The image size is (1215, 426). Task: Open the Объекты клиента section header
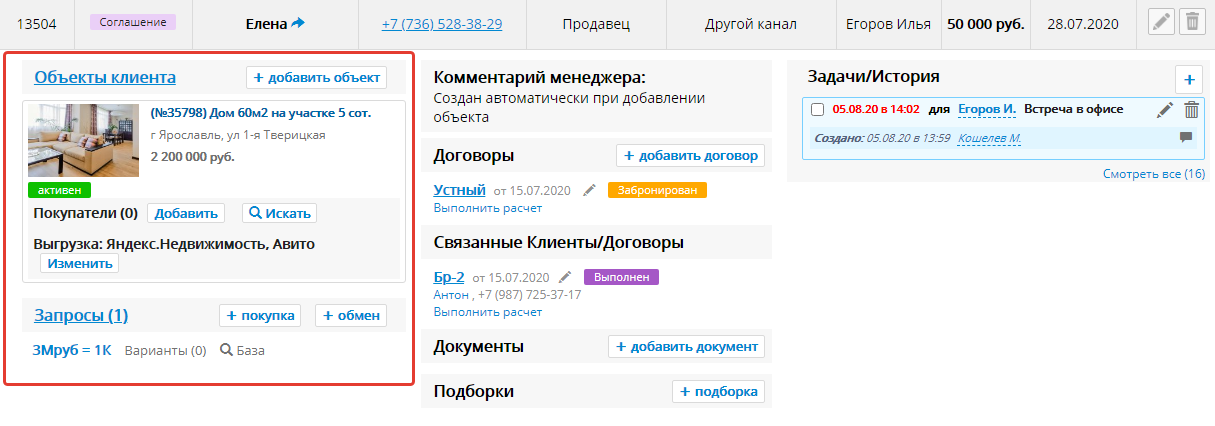[x=105, y=77]
